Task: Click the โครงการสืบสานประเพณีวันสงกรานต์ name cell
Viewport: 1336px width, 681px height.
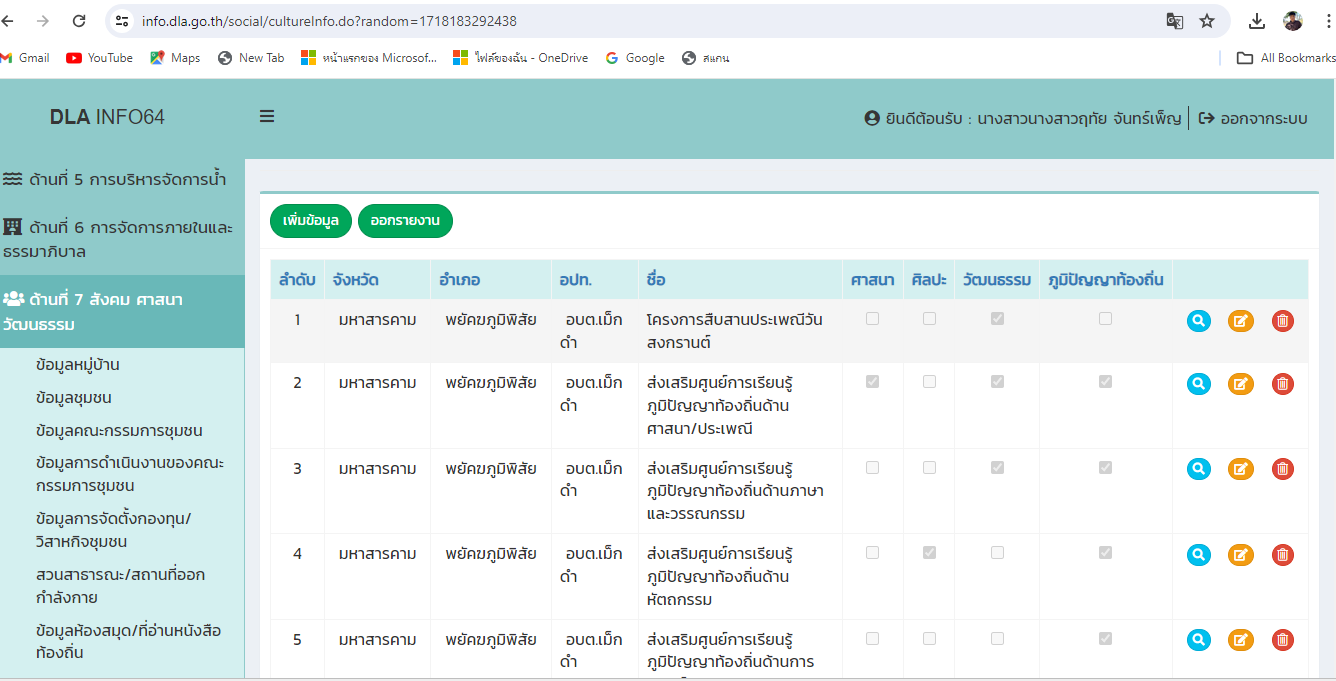Action: (x=740, y=331)
